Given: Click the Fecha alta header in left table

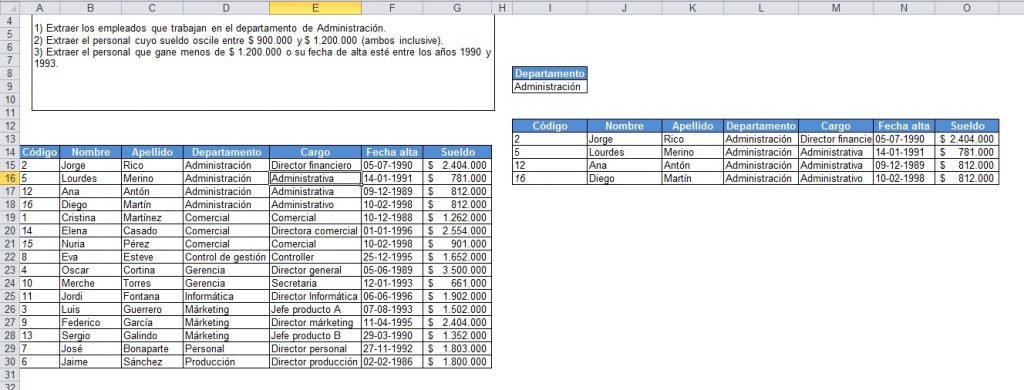Looking at the screenshot, I should [392, 152].
